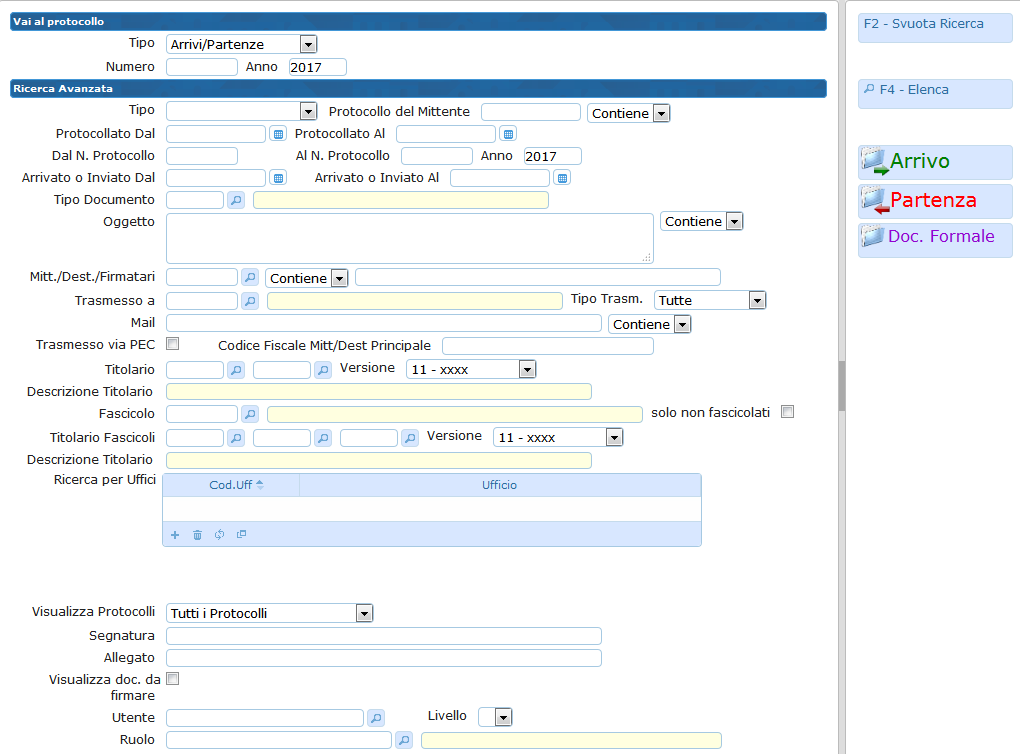
Task: Click the vertical scrollbar handle
Action: (x=842, y=385)
